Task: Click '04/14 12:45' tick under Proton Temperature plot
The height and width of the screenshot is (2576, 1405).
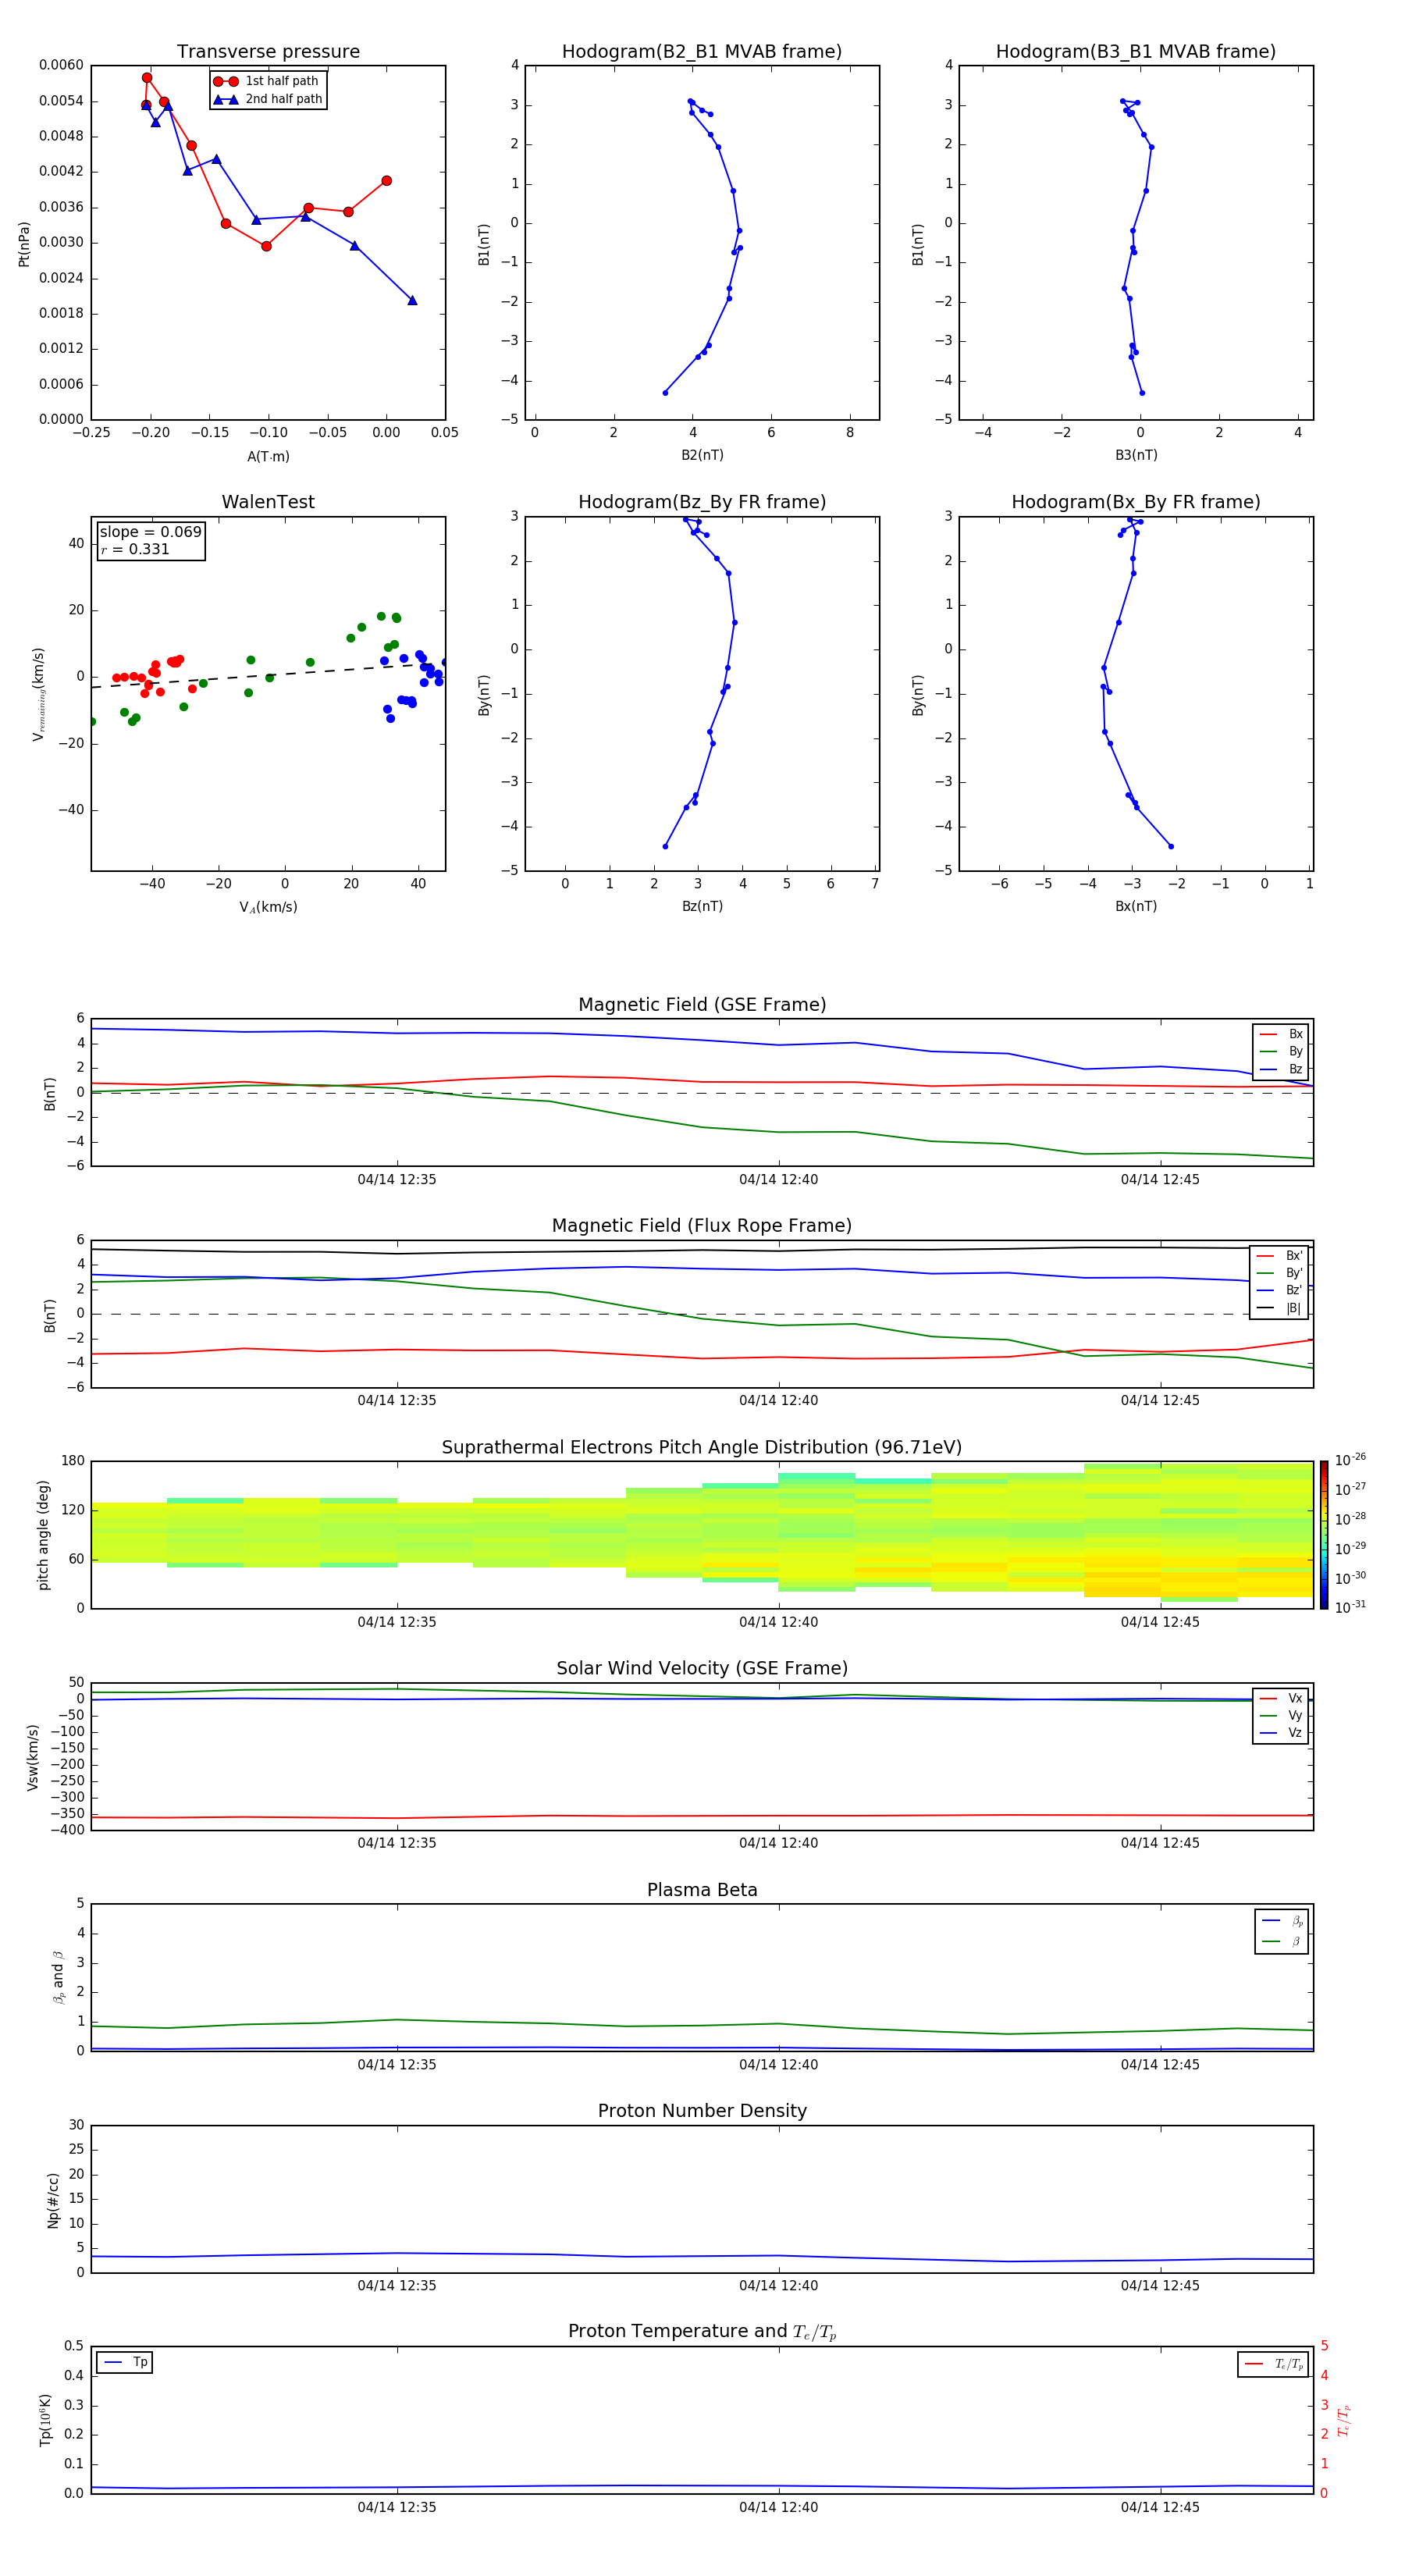Action: click(1160, 2507)
